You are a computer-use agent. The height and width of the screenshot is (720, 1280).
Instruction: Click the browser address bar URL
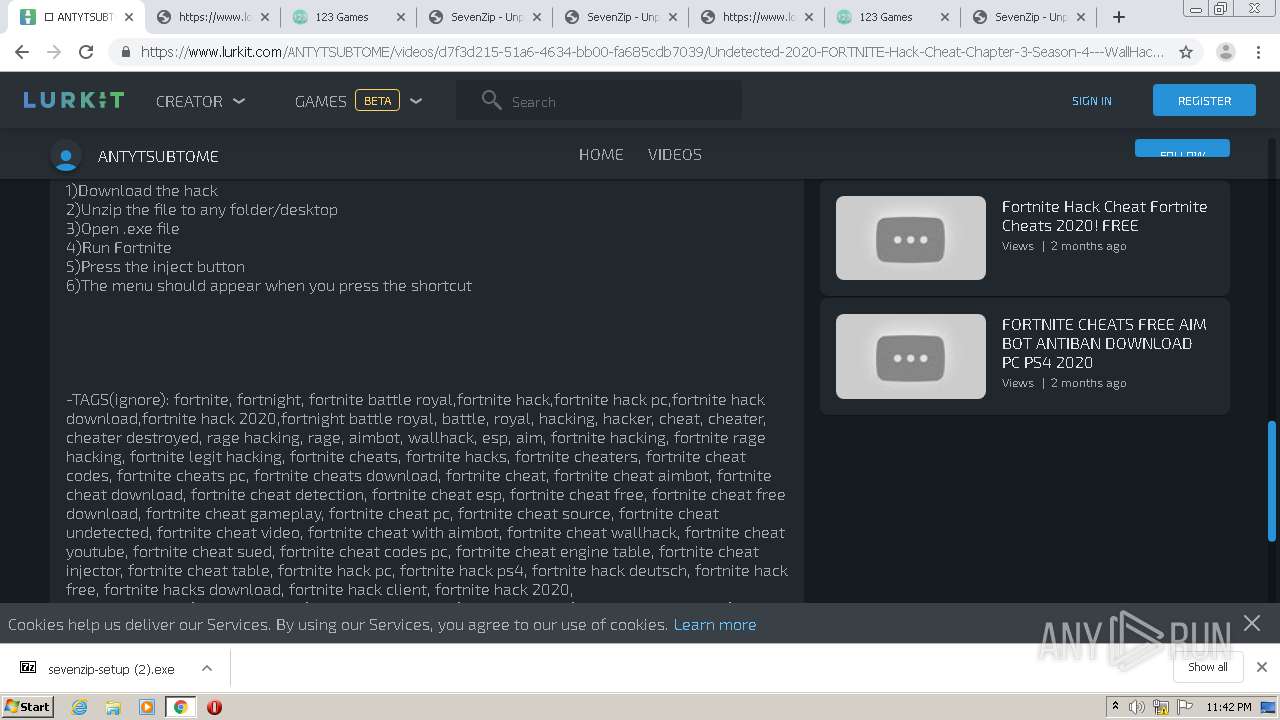pos(652,52)
